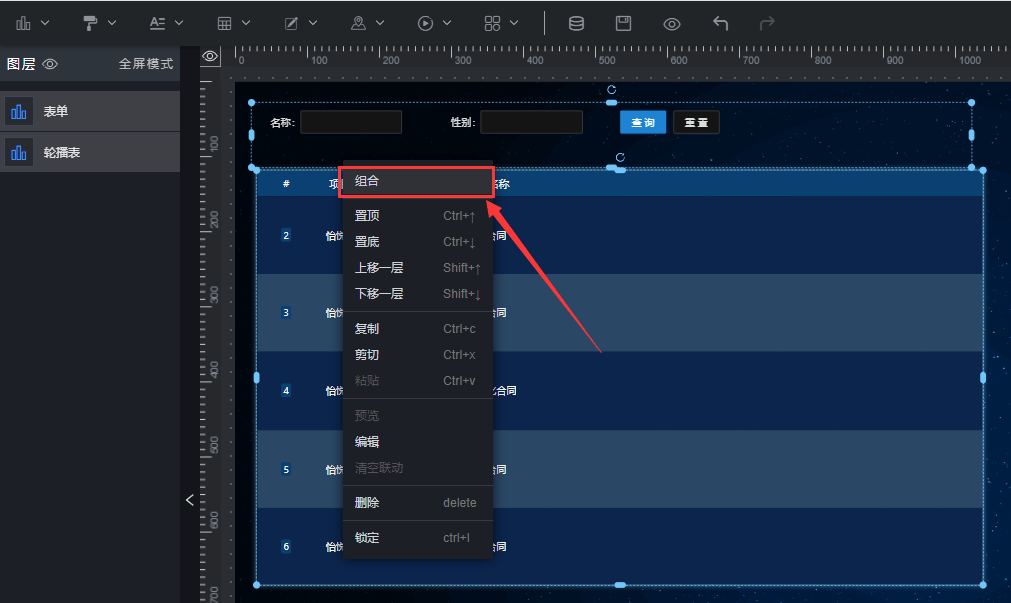Click the preview eye icon in top toolbar

(672, 24)
